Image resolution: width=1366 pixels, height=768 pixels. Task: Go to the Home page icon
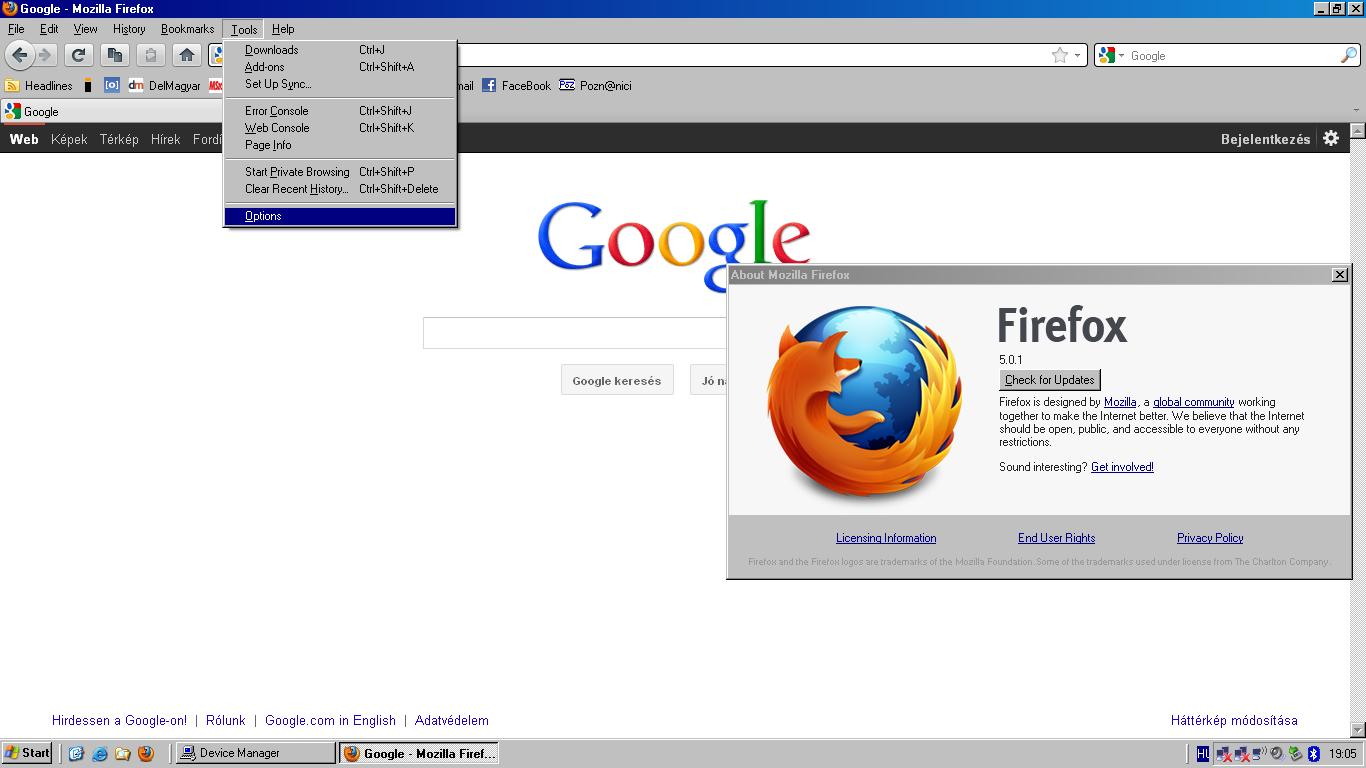186,55
